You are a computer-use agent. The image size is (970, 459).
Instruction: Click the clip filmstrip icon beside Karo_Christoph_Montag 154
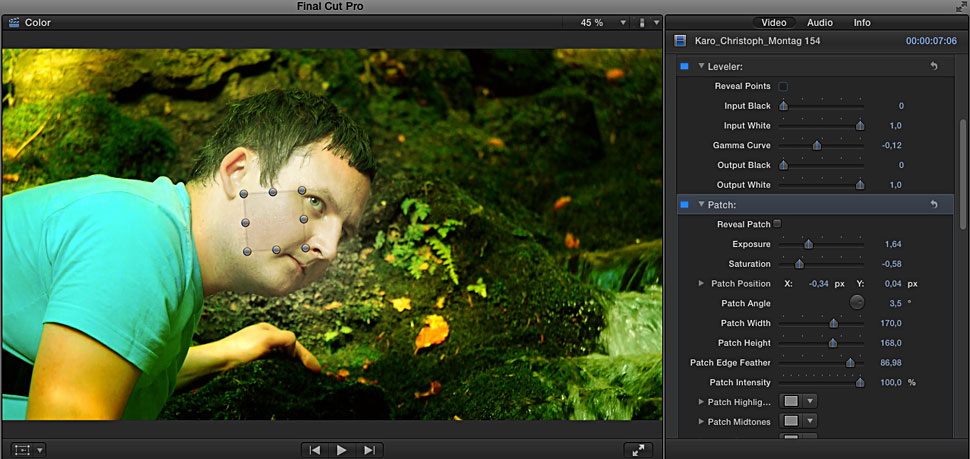(x=681, y=42)
